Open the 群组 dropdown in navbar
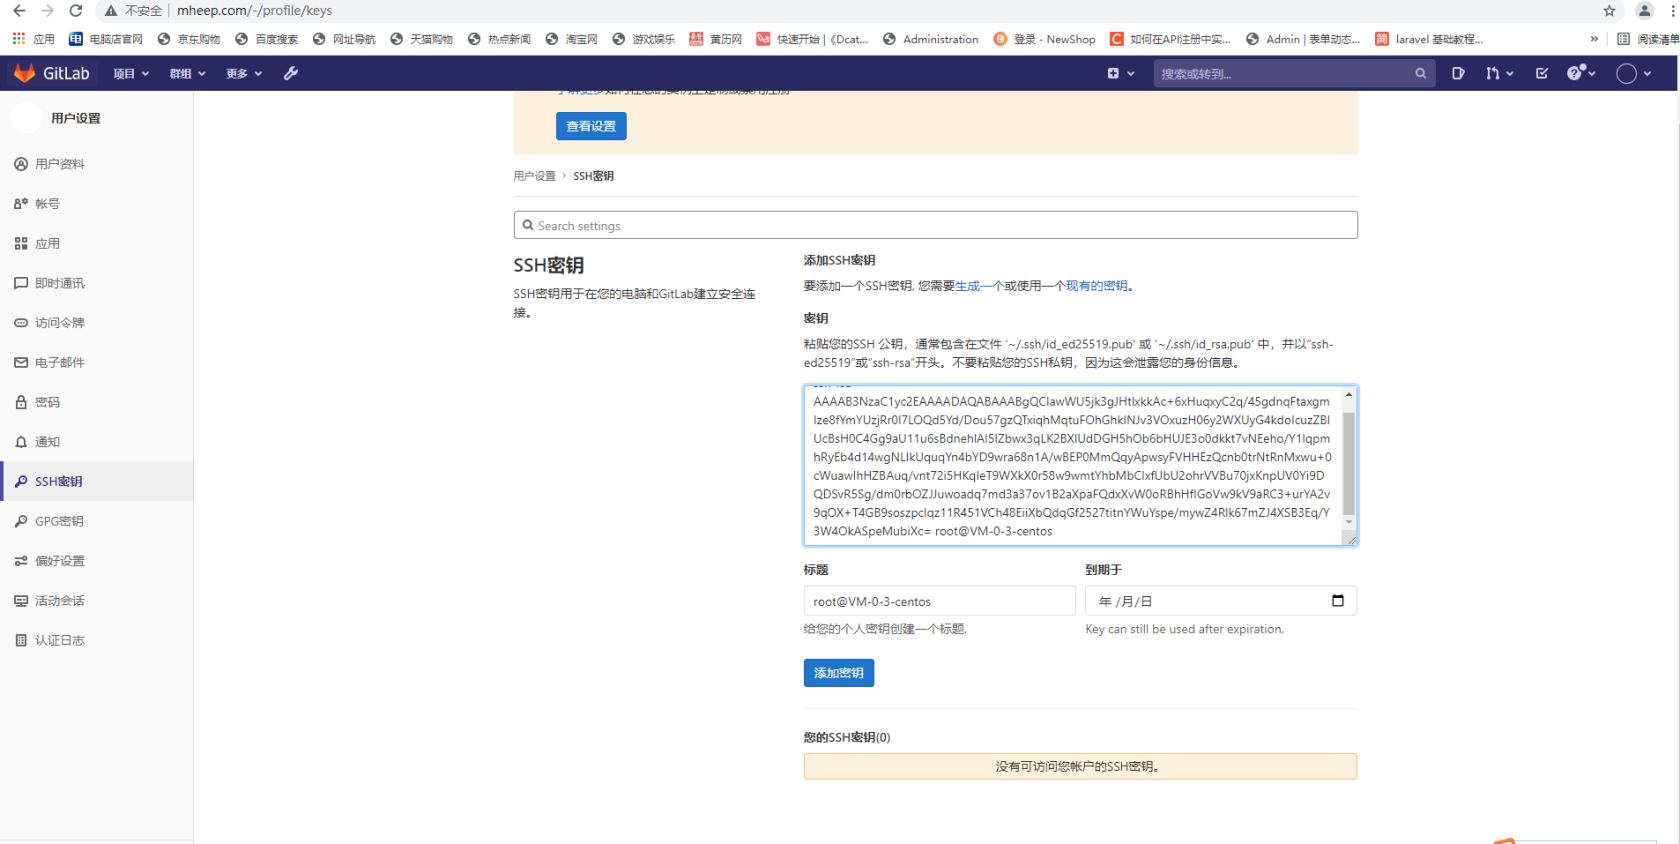This screenshot has height=844, width=1680. point(187,73)
